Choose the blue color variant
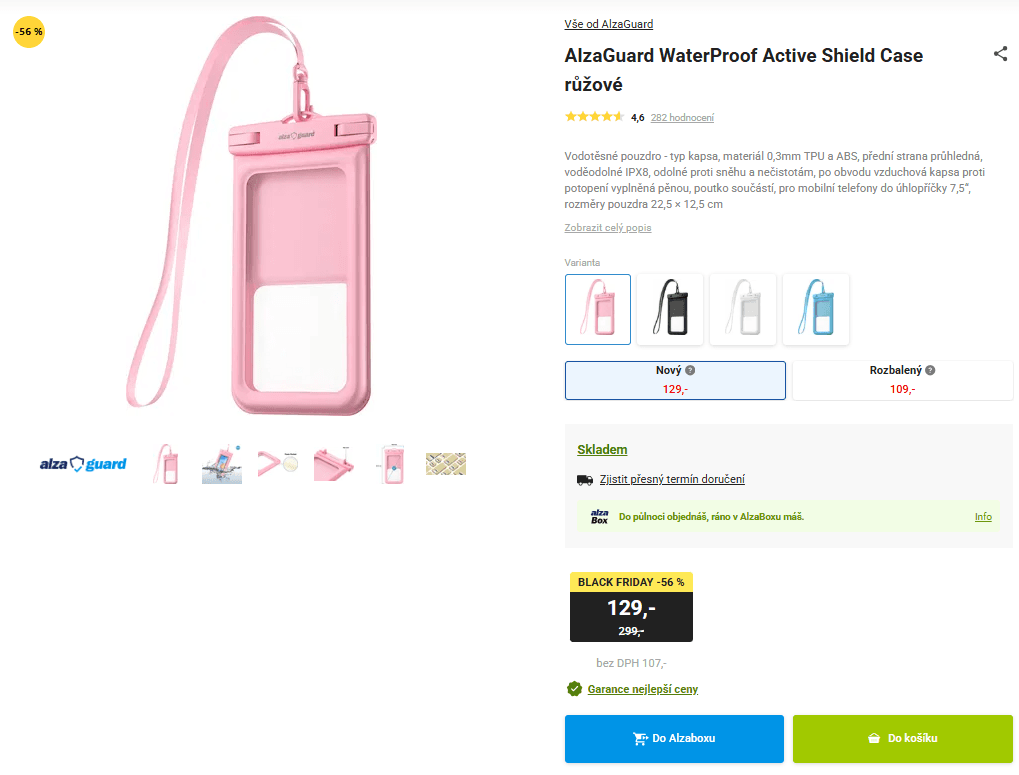Screen dimensions: 1019x775 tap(816, 309)
